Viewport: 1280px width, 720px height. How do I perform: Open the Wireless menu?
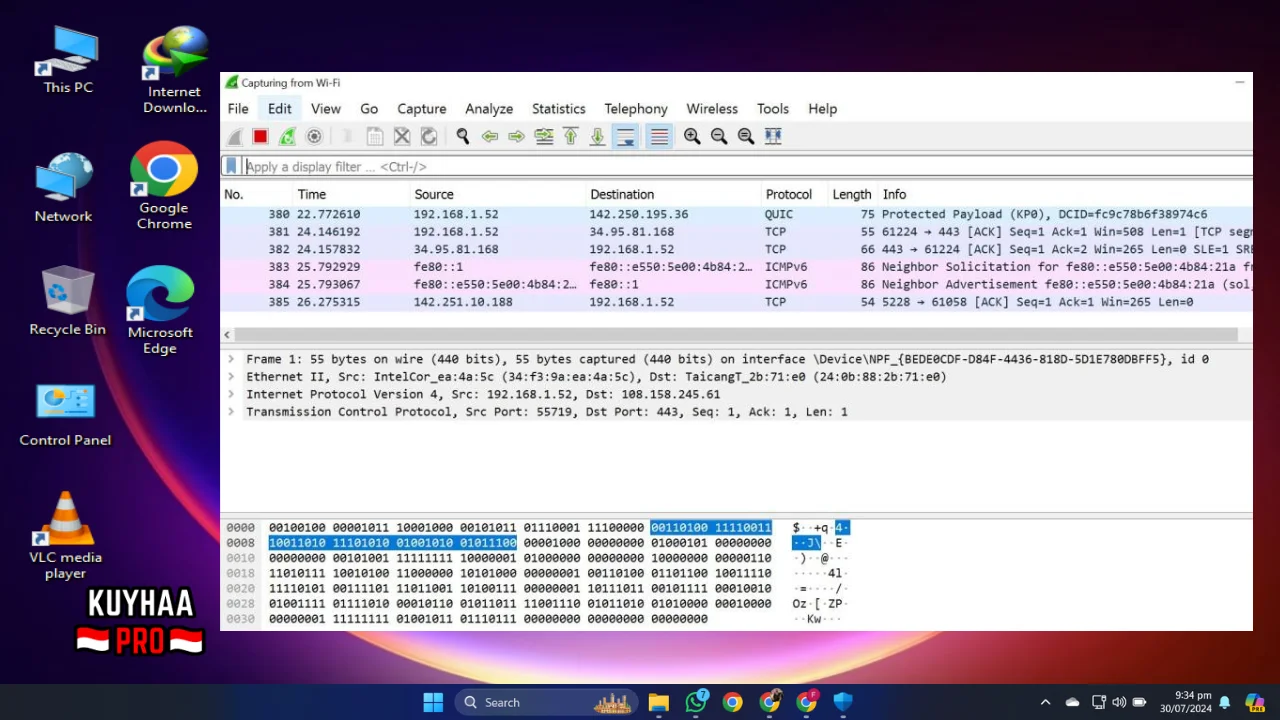[x=712, y=109]
